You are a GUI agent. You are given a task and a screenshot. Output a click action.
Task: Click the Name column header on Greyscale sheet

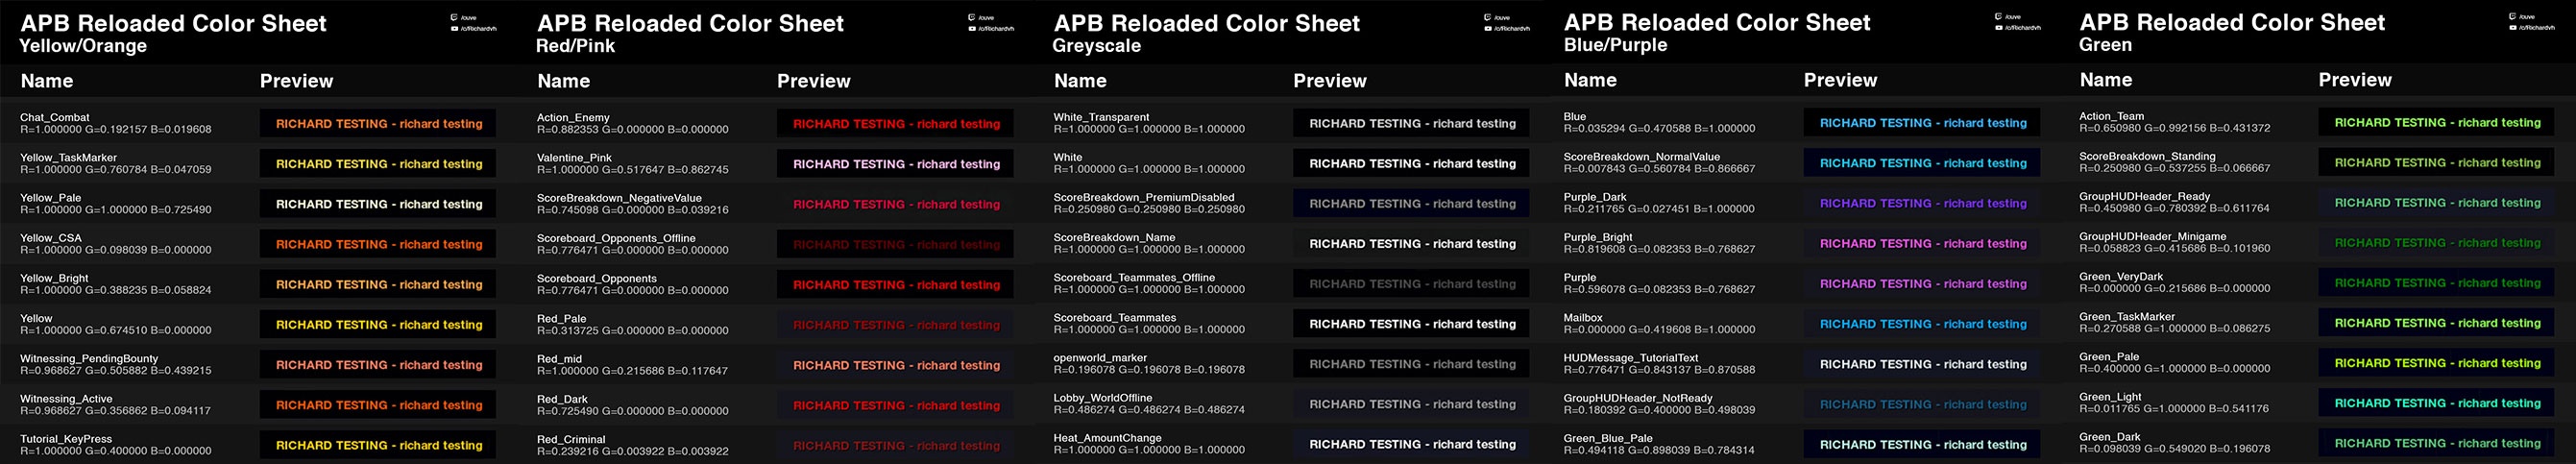tap(1080, 81)
